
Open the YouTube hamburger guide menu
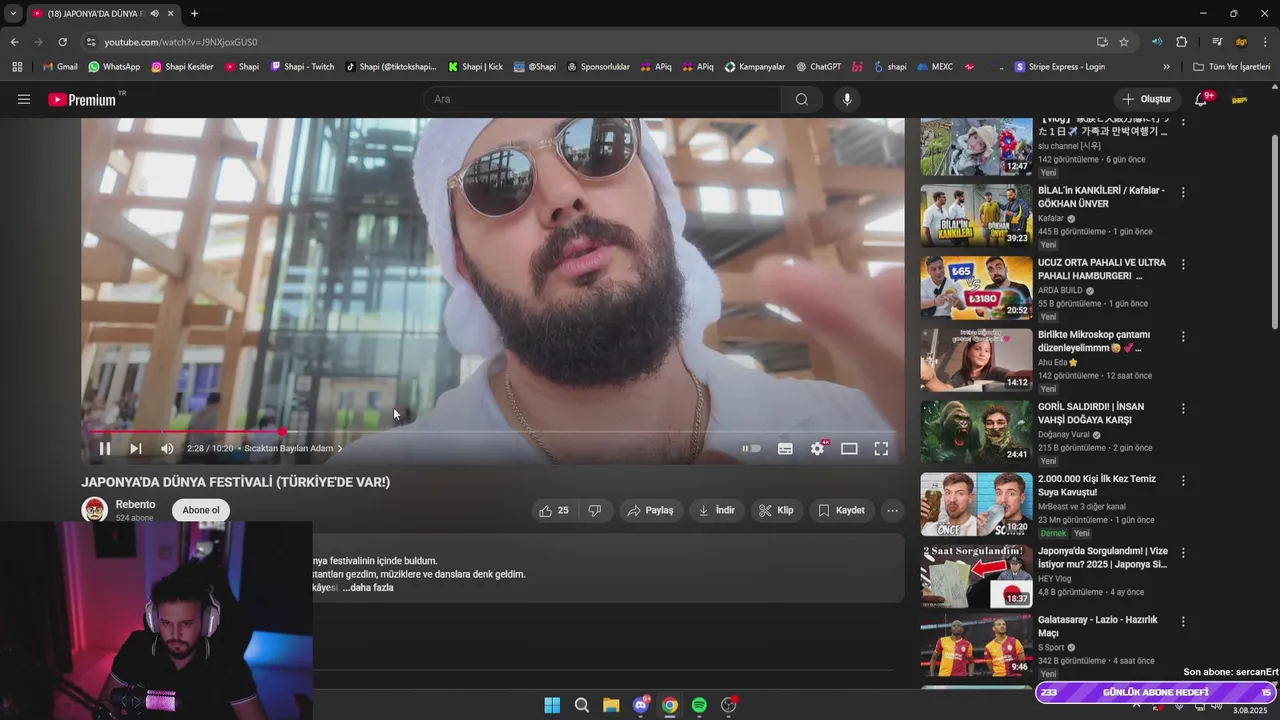click(24, 99)
